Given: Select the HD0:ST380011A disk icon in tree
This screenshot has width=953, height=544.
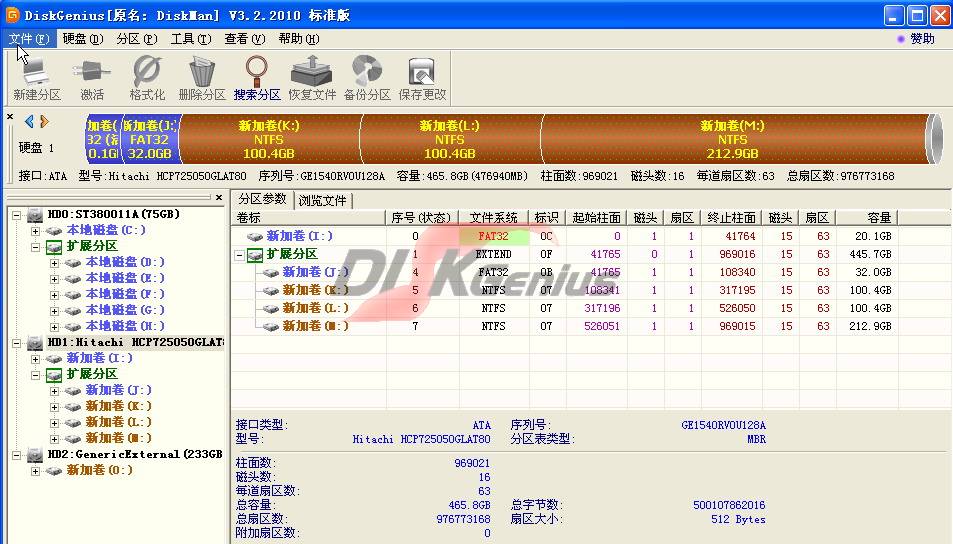Looking at the screenshot, I should pyautogui.click(x=35, y=215).
